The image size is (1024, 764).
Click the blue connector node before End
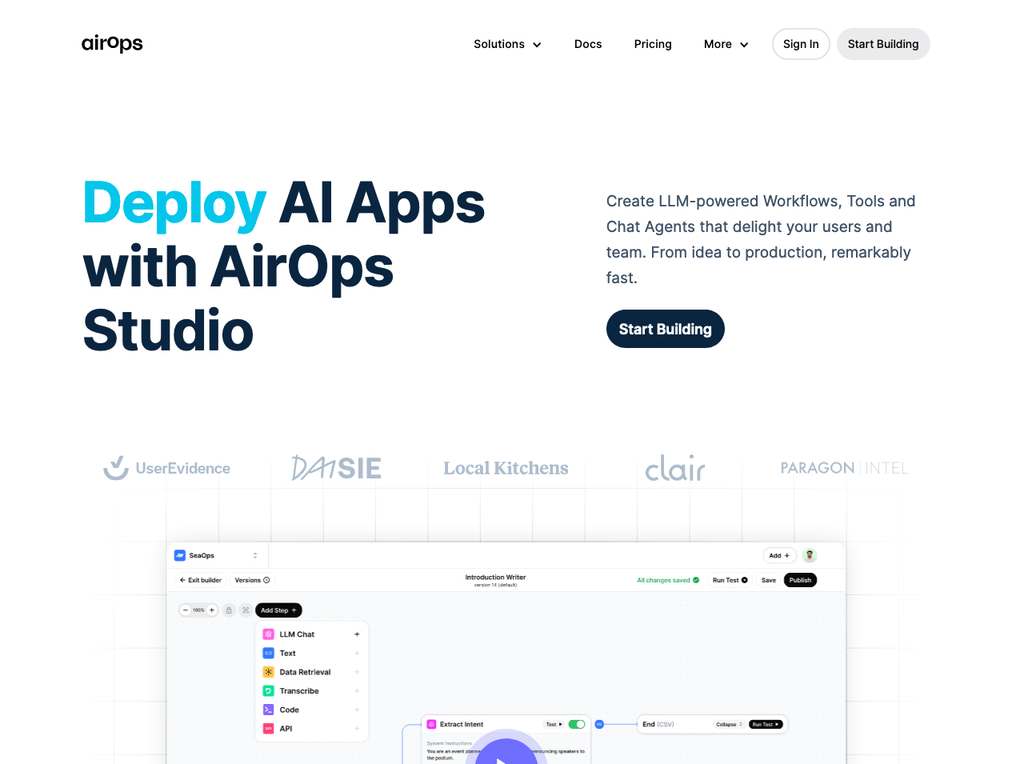pyautogui.click(x=600, y=724)
